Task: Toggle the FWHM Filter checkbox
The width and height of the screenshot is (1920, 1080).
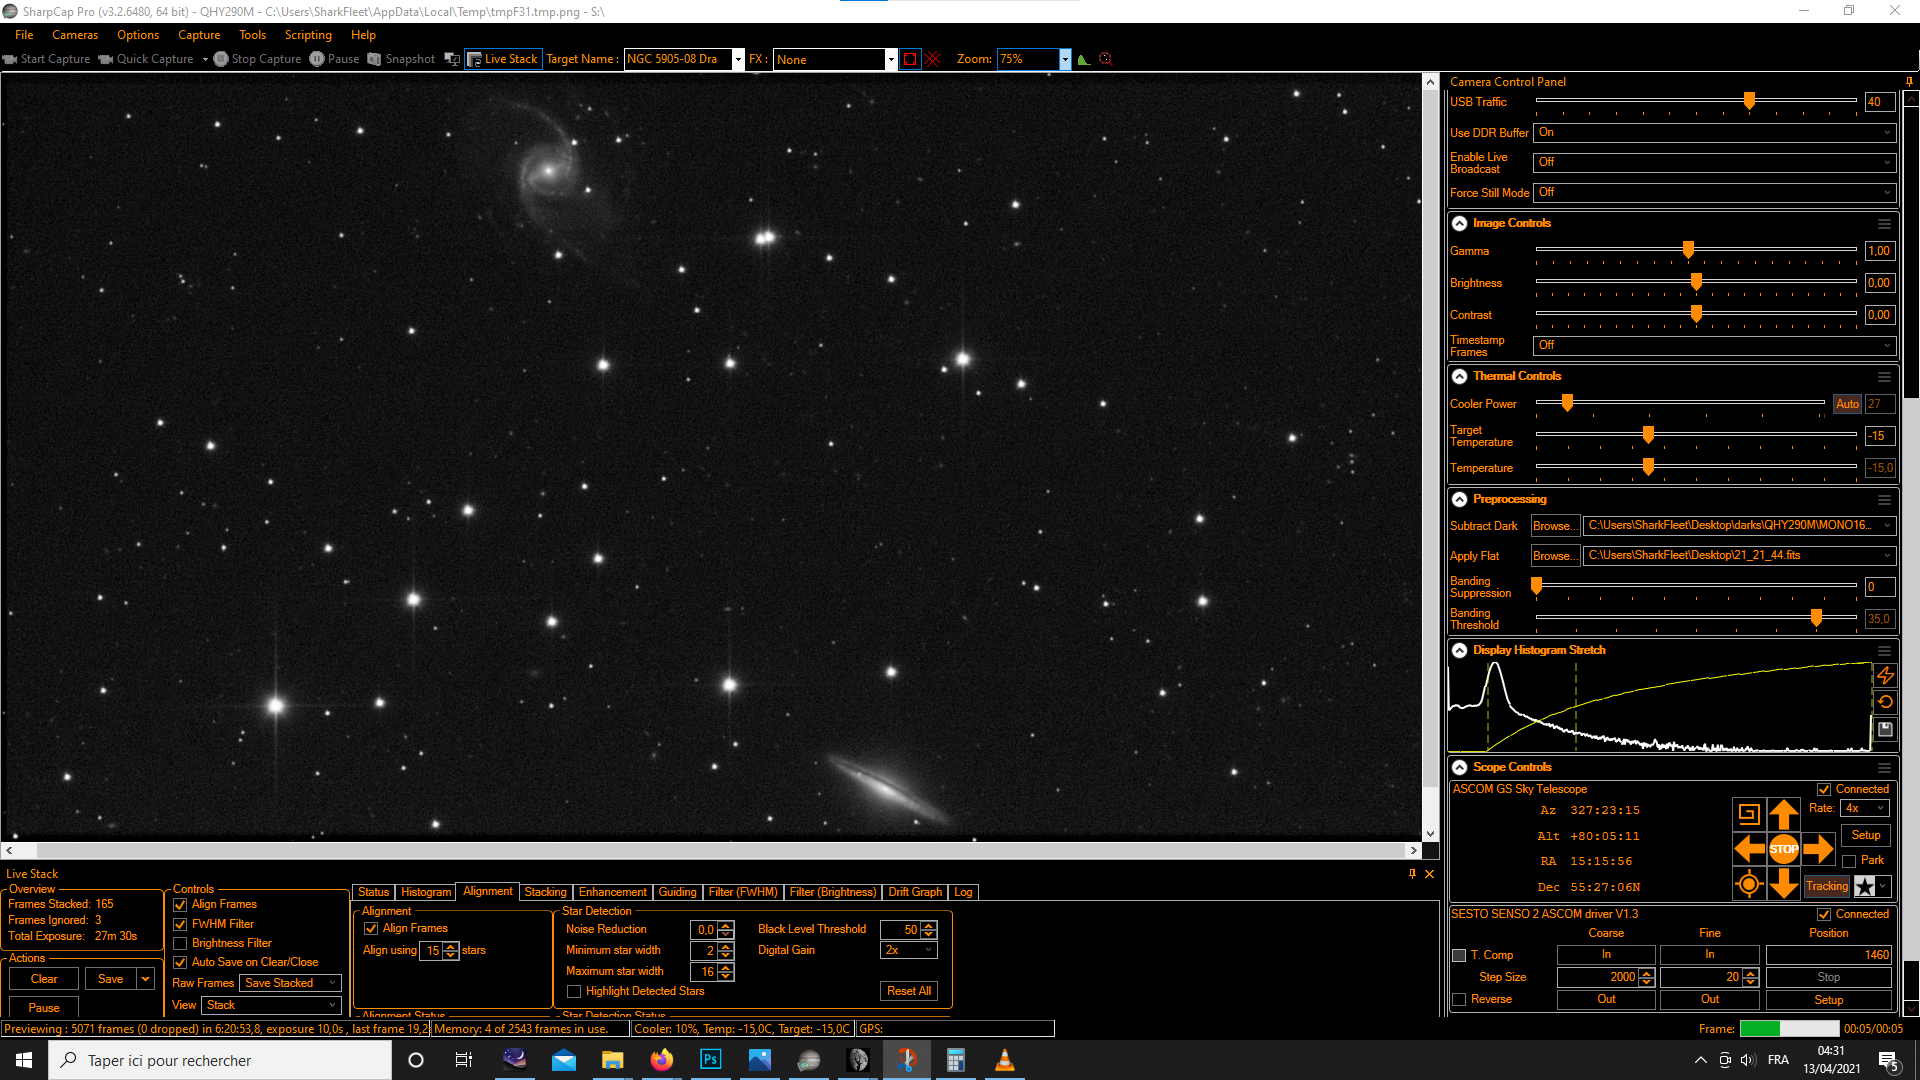Action: (x=180, y=924)
